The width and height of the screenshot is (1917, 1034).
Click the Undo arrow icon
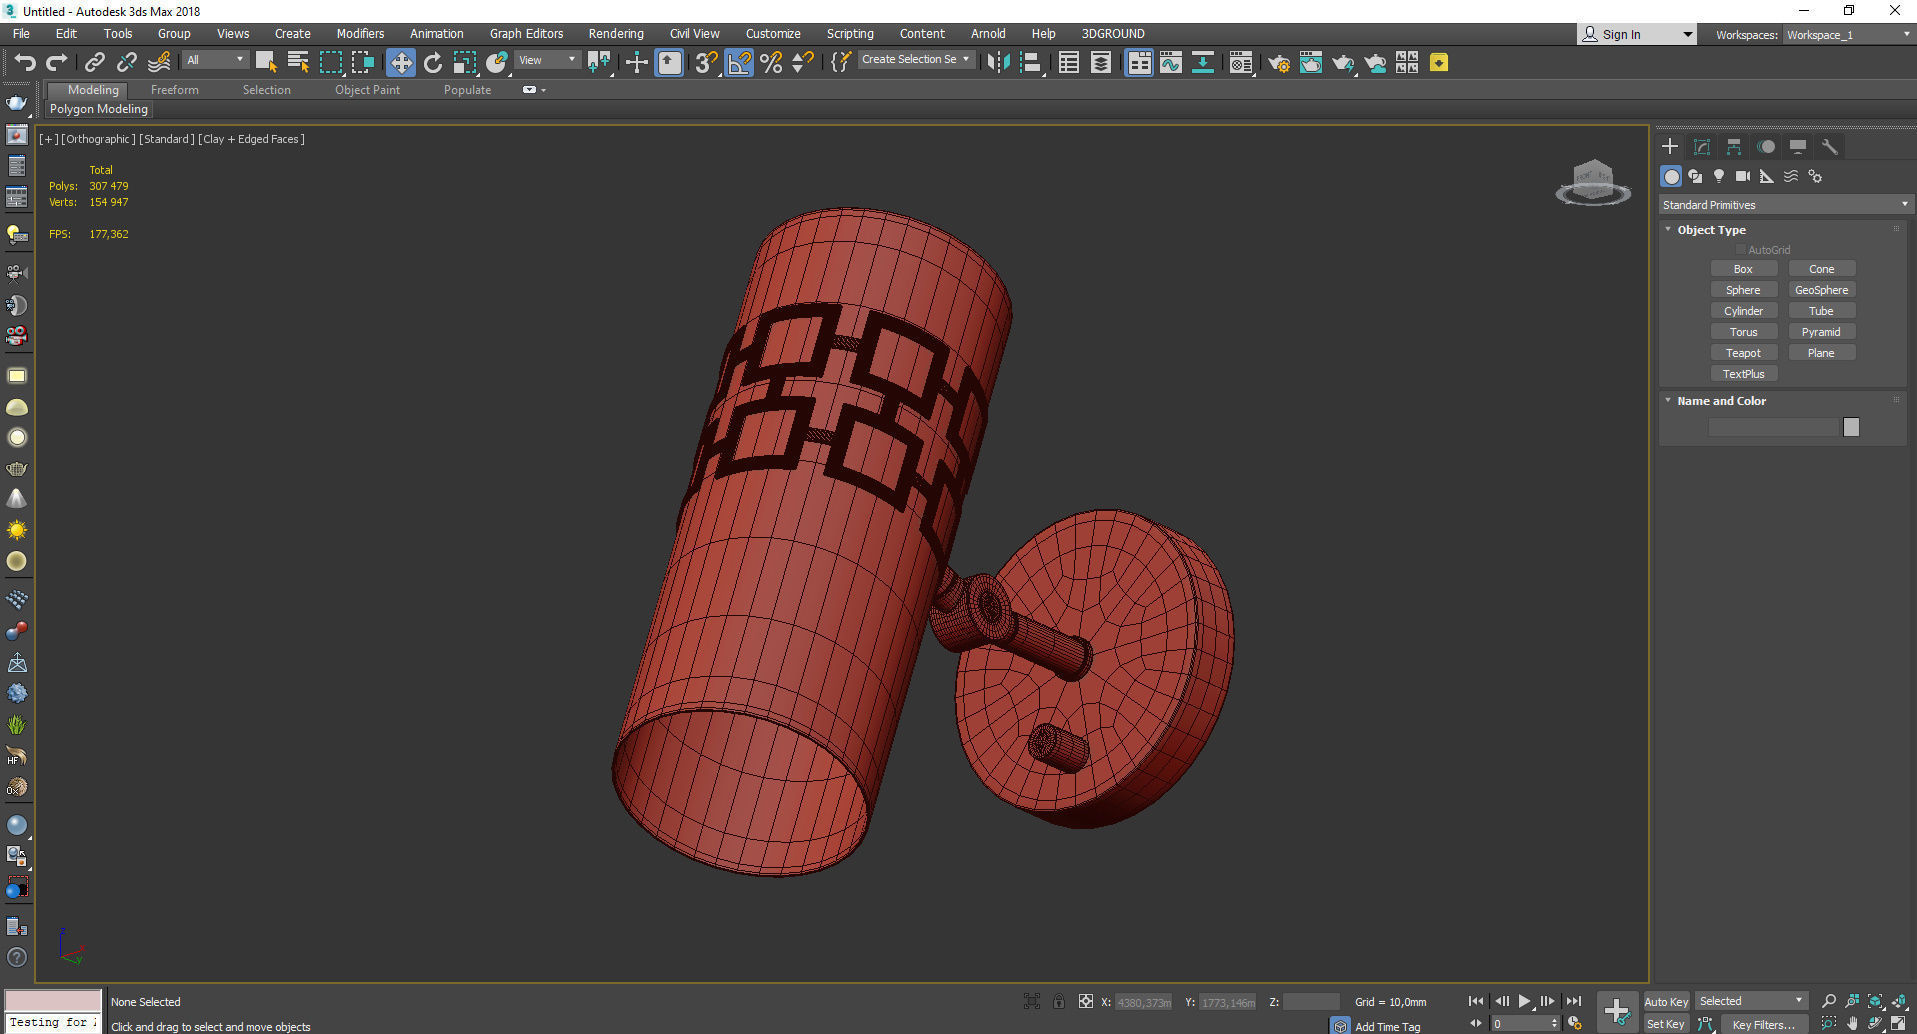point(25,63)
